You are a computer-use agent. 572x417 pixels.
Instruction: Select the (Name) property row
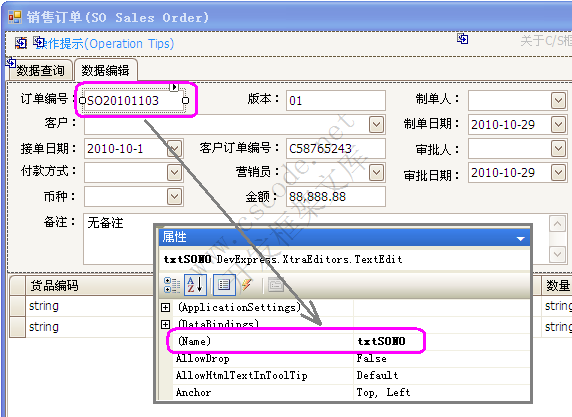tap(296, 341)
